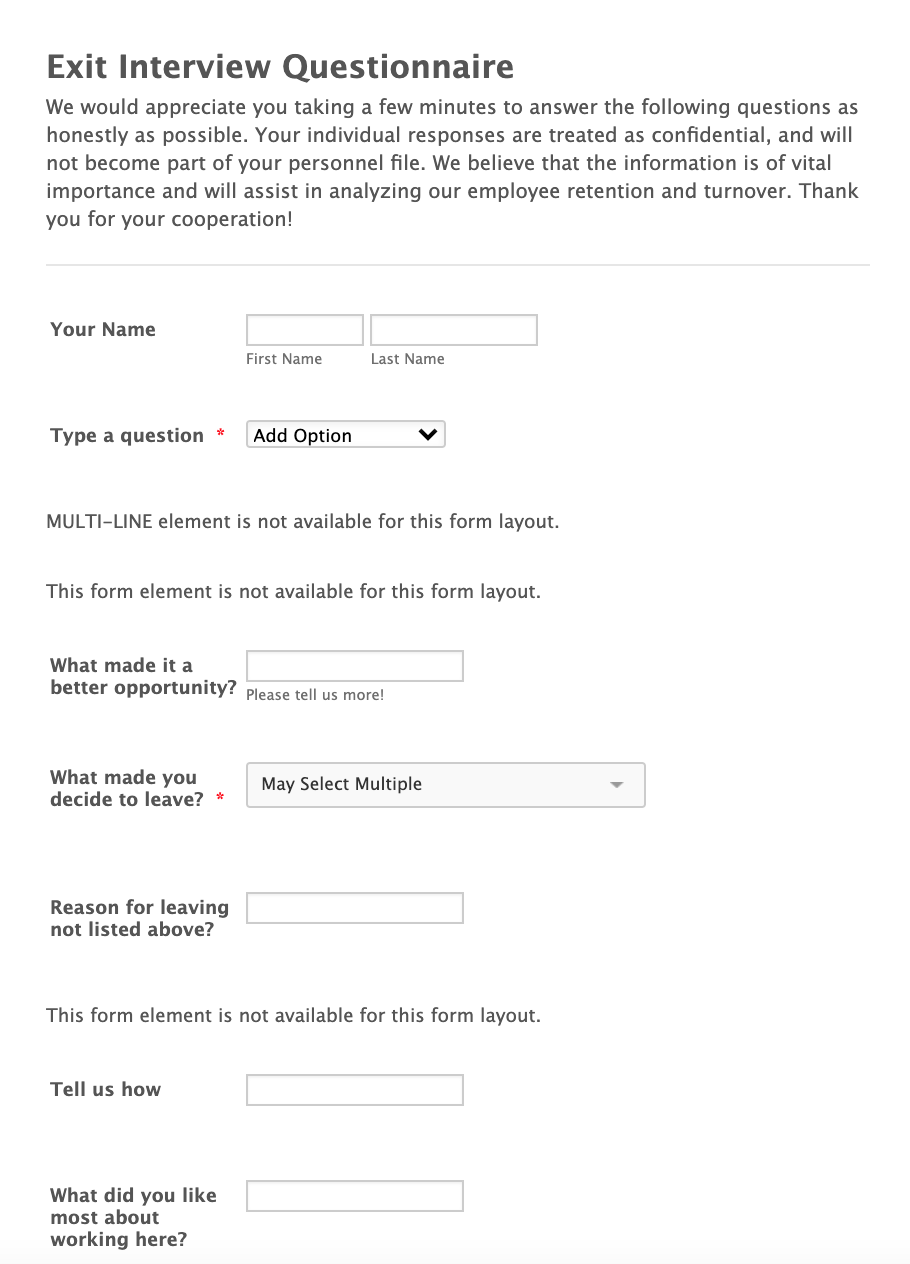
Task: Click the Tell us how label
Action: point(105,1090)
